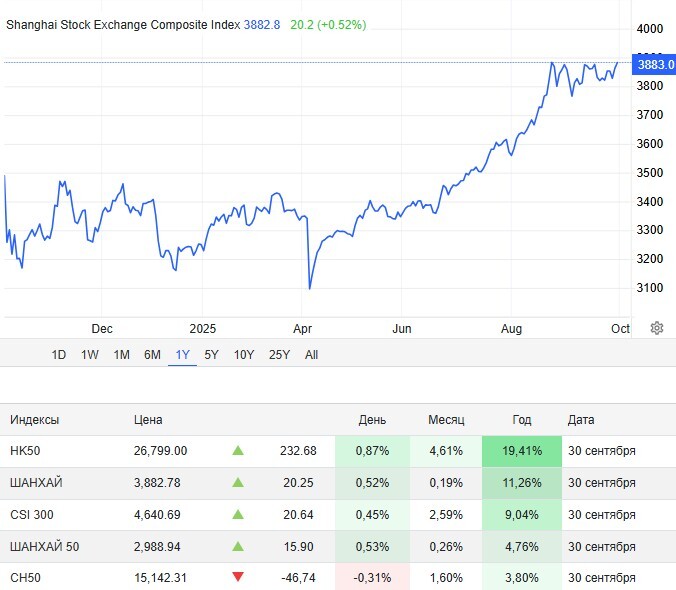Screen dimensions: 676x590
Task: Open chart settings gear icon
Action: 657,328
